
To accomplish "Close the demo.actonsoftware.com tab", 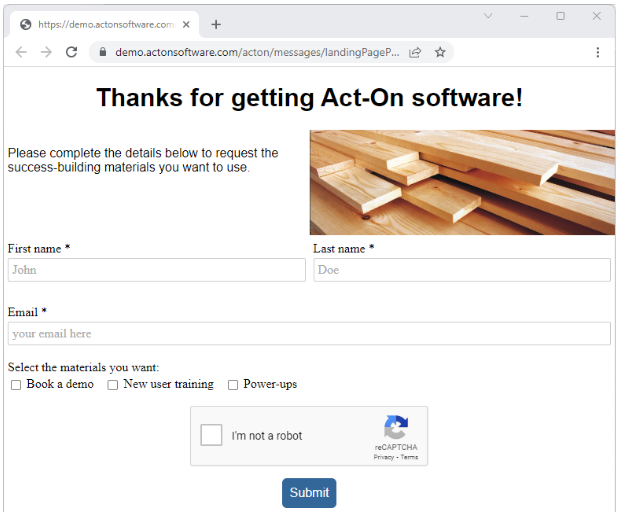I will (x=186, y=24).
